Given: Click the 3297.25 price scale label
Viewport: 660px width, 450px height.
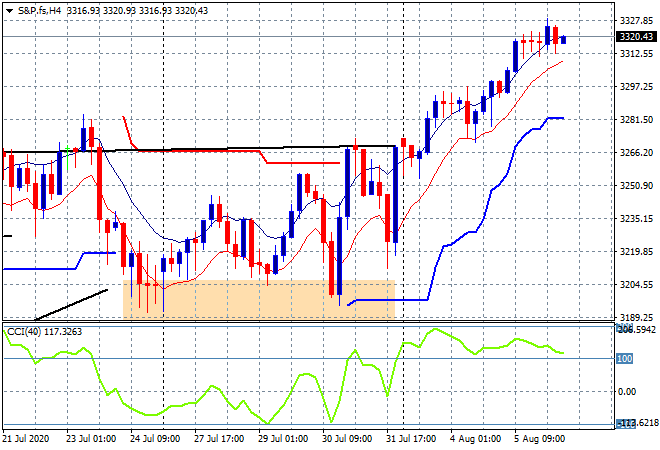Looking at the screenshot, I should coord(636,86).
